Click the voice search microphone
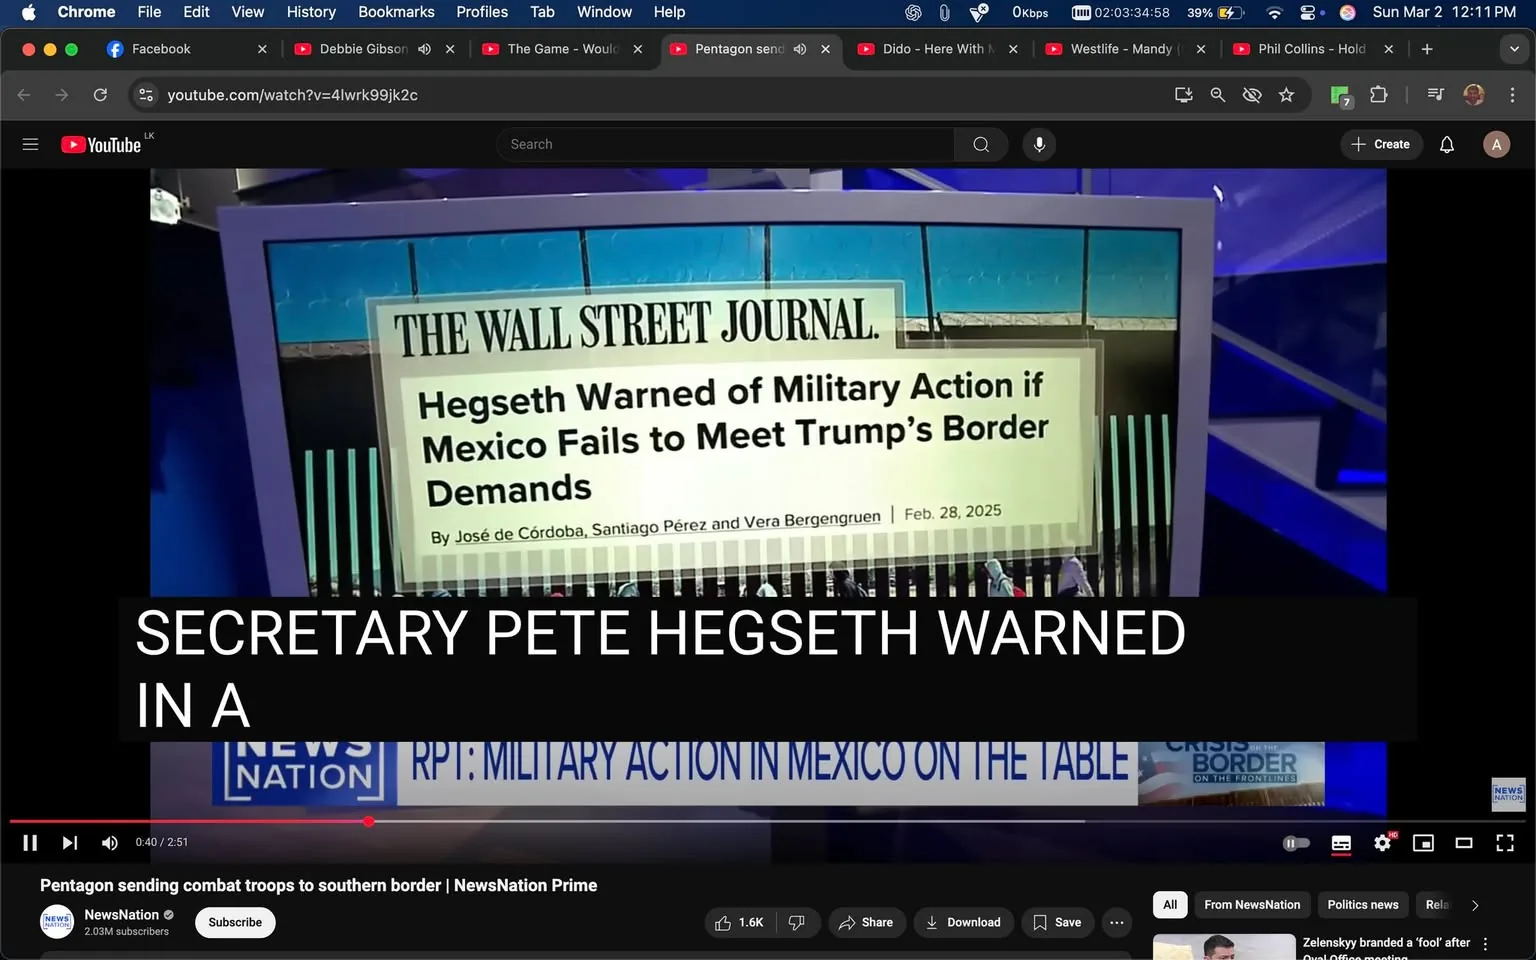Screen dimensions: 1536x960 [1039, 144]
